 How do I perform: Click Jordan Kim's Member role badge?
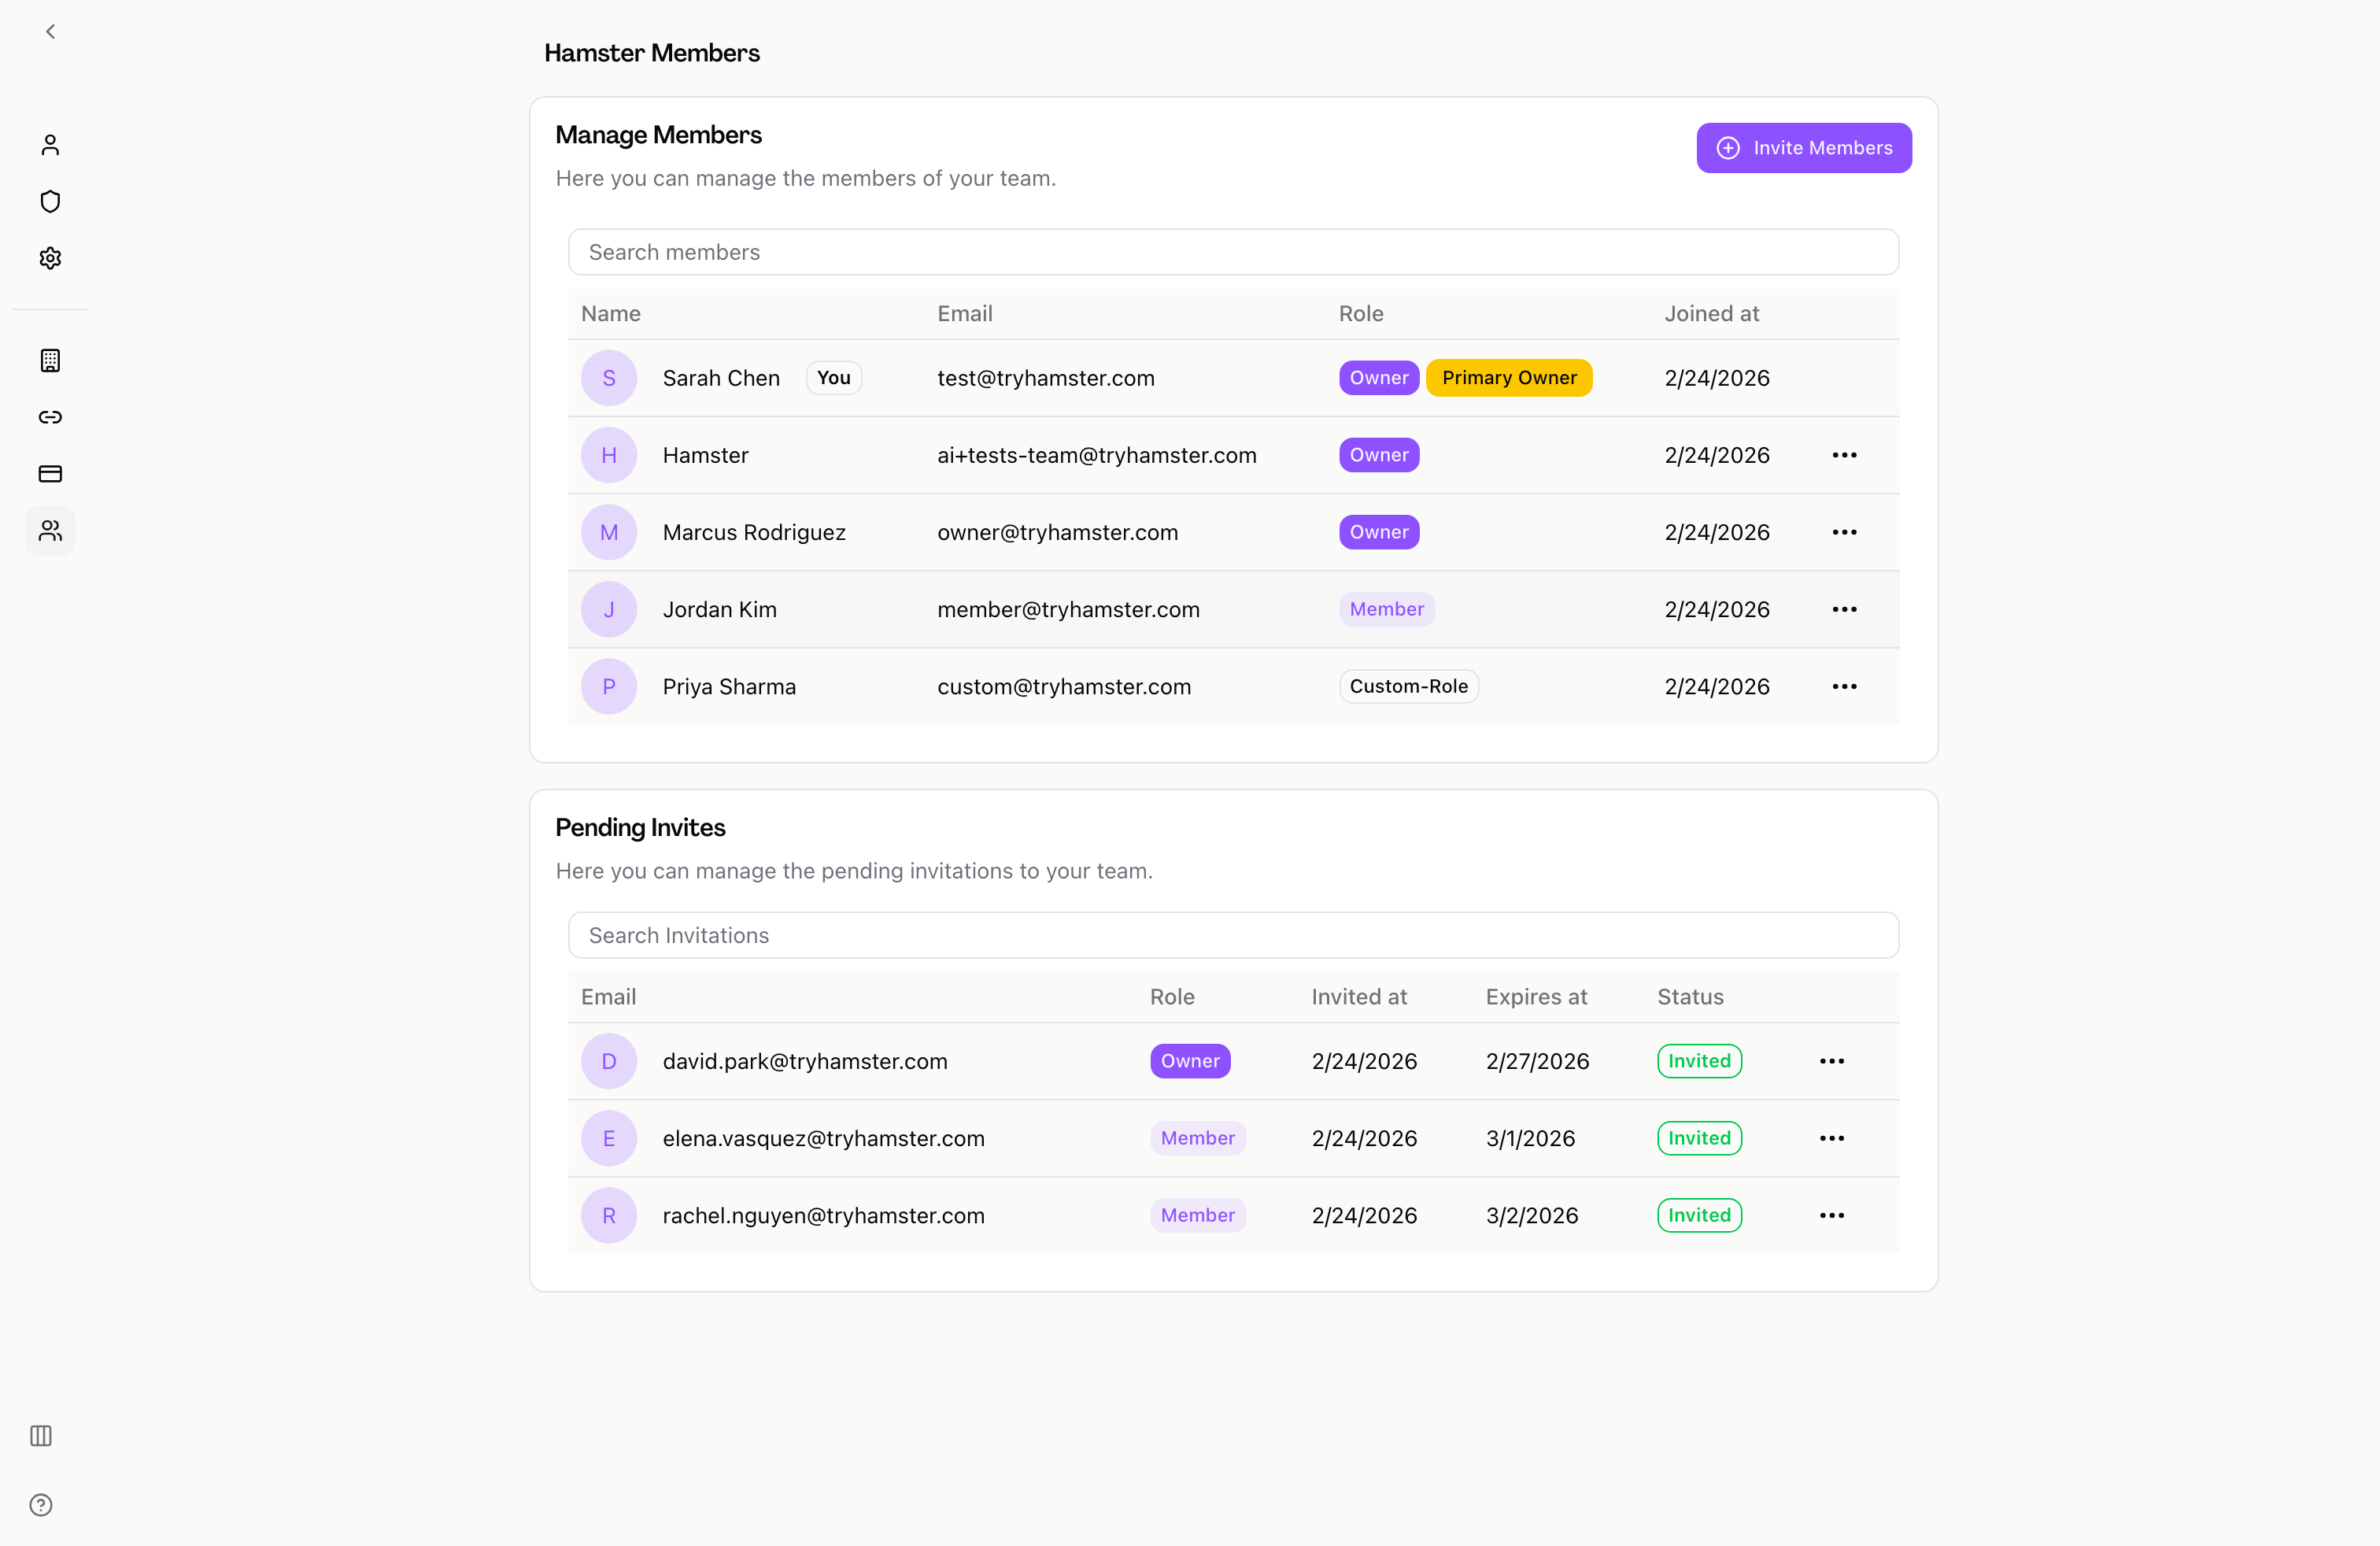click(1387, 609)
